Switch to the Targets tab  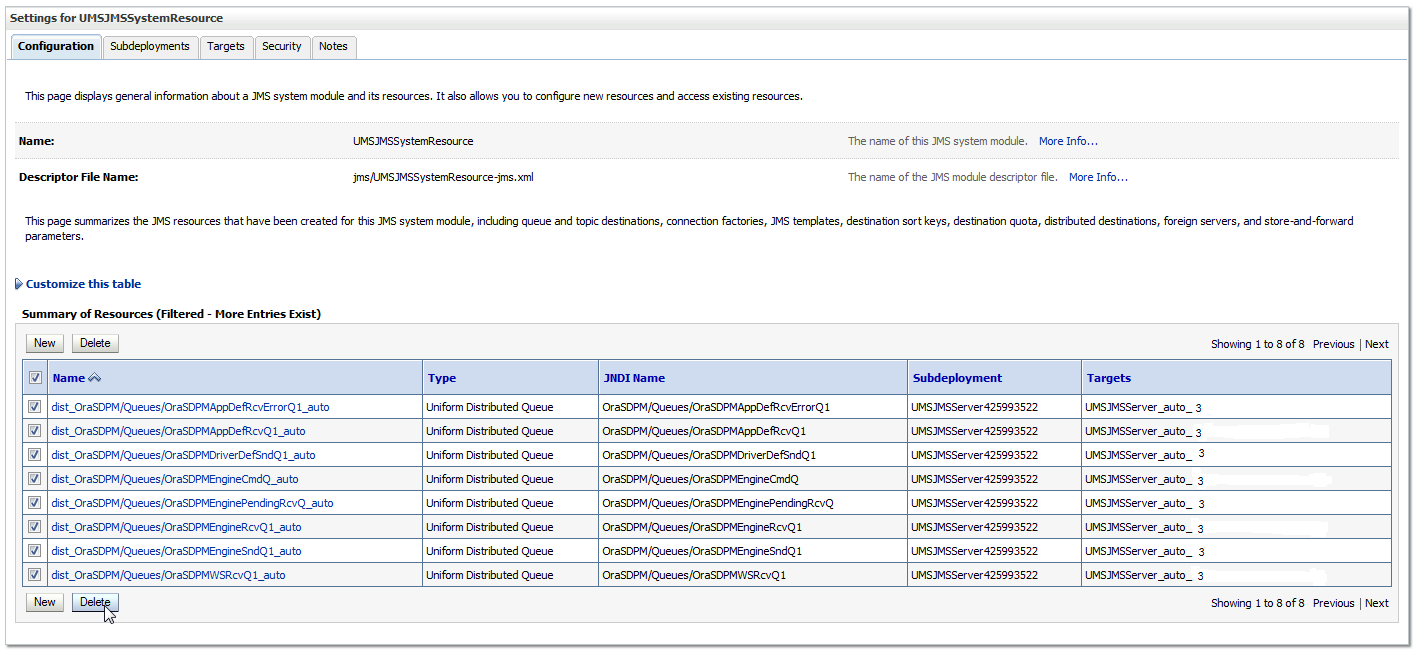click(x=226, y=46)
